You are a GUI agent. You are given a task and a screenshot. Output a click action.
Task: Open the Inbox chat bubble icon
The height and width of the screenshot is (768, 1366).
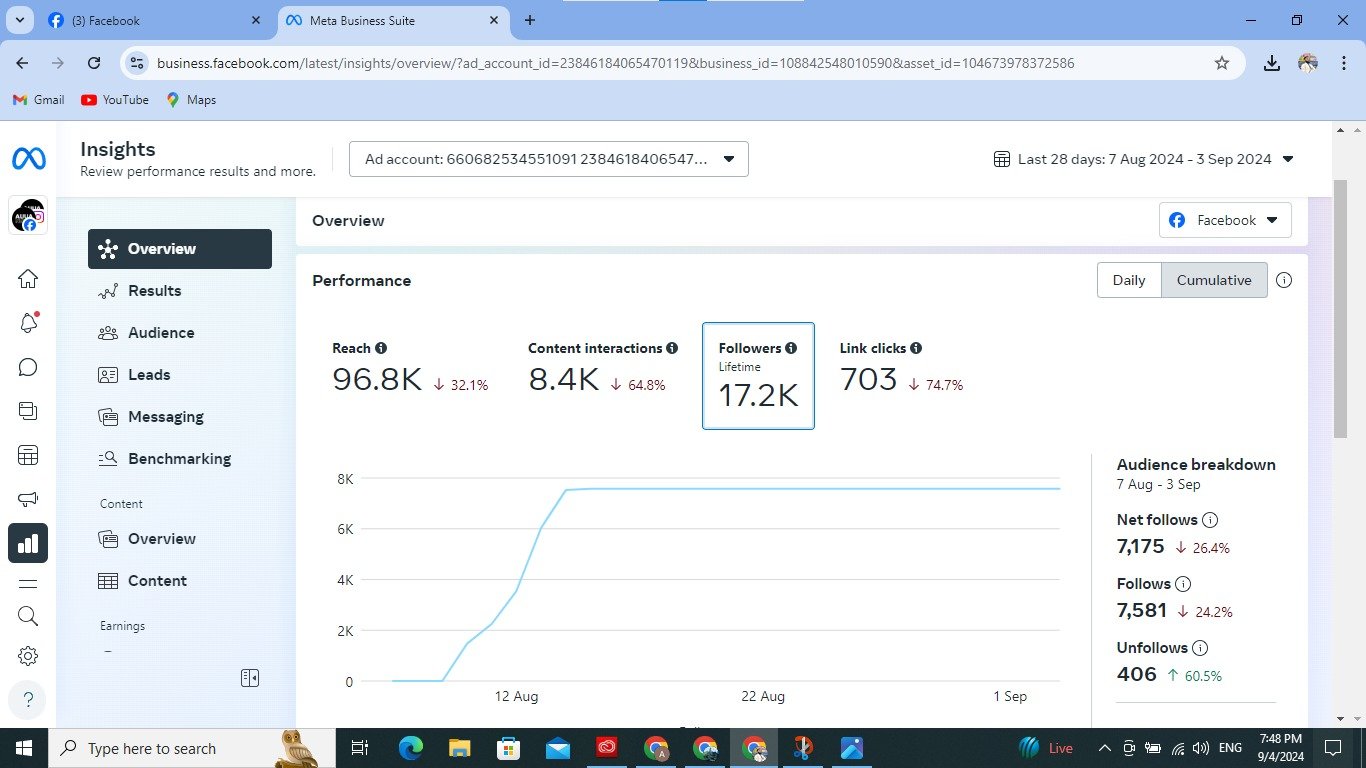[x=28, y=367]
